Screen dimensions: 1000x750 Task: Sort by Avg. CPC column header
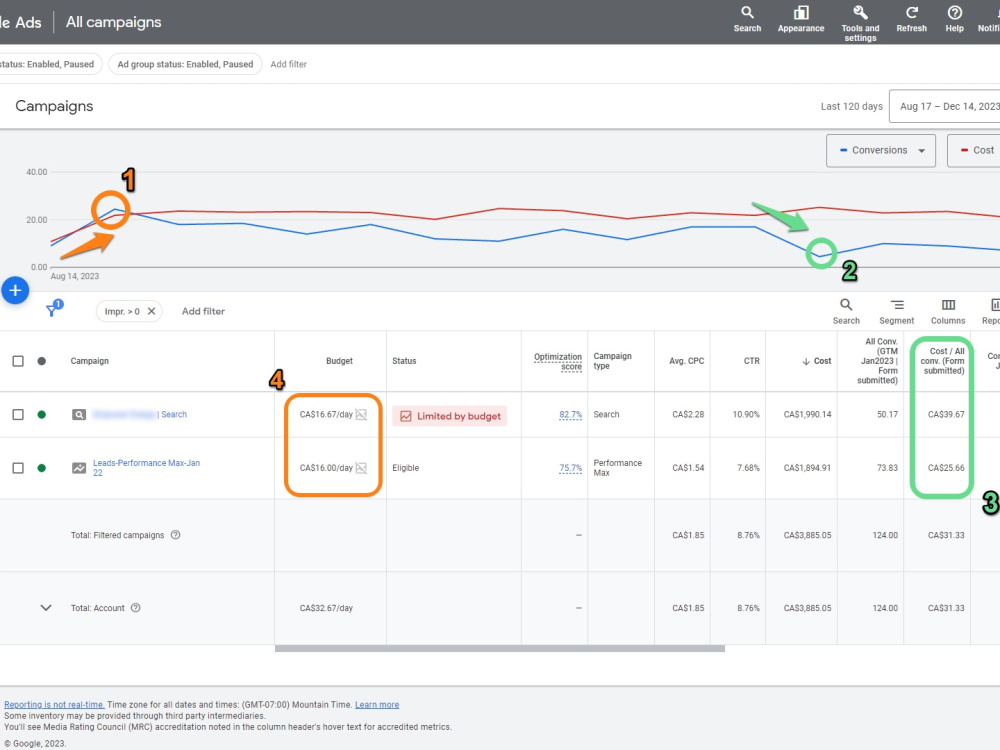[x=686, y=361]
